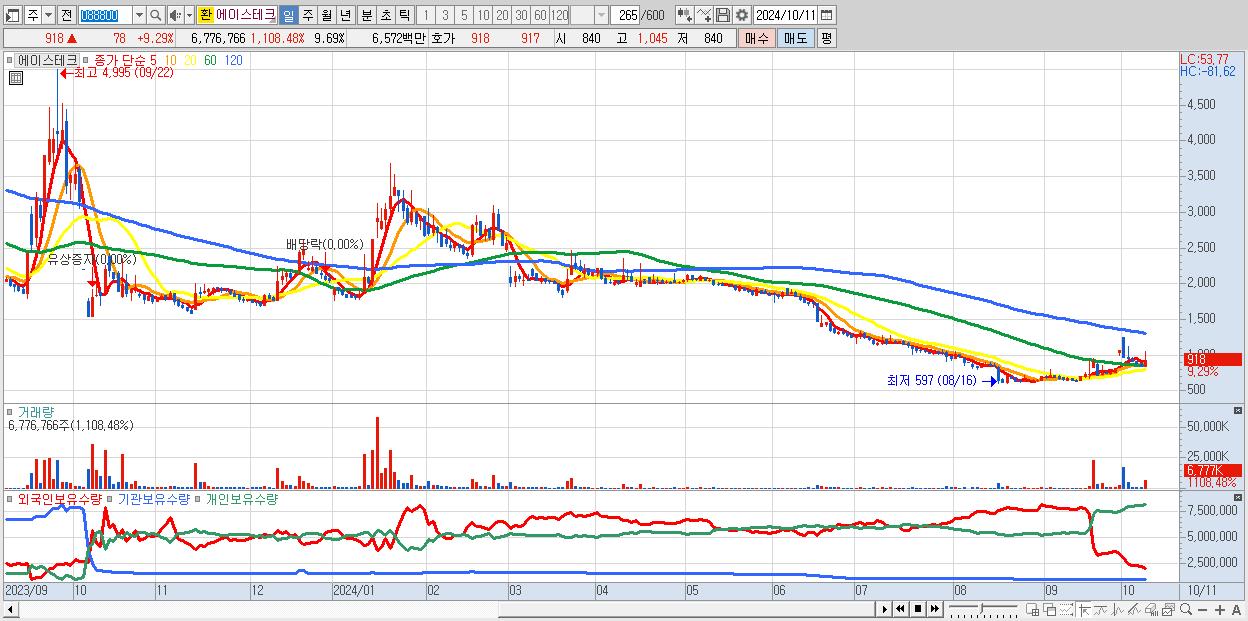This screenshot has height=621, width=1248.
Task: Click the window layout icon at top-left
Action: 12,15
